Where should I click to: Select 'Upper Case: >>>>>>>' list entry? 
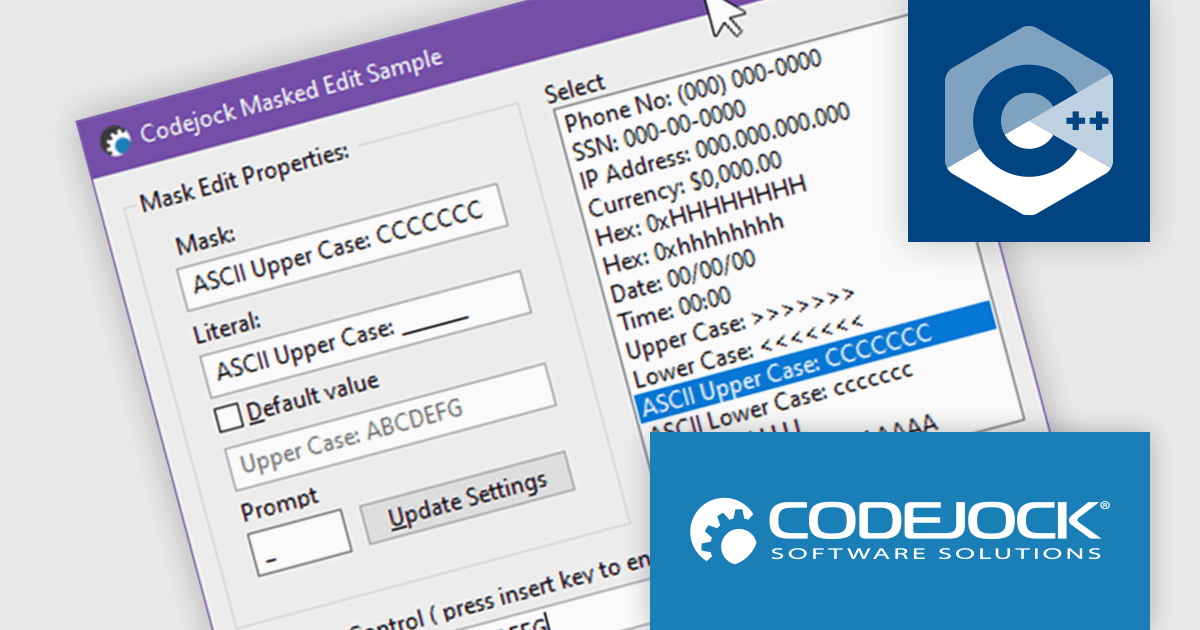(741, 325)
